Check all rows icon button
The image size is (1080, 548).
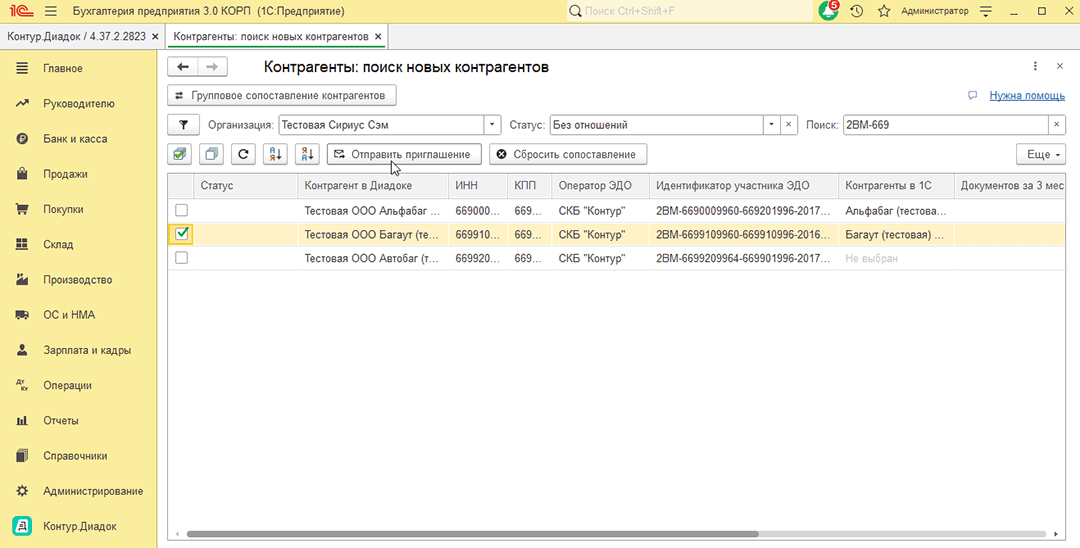(180, 154)
